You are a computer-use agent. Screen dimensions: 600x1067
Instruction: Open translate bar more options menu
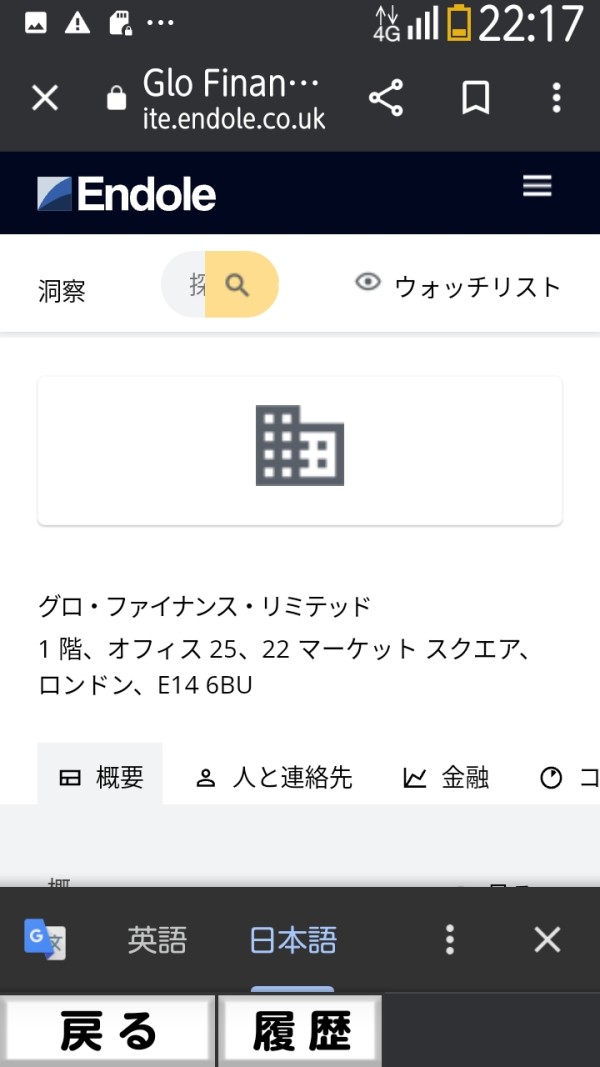(x=450, y=939)
